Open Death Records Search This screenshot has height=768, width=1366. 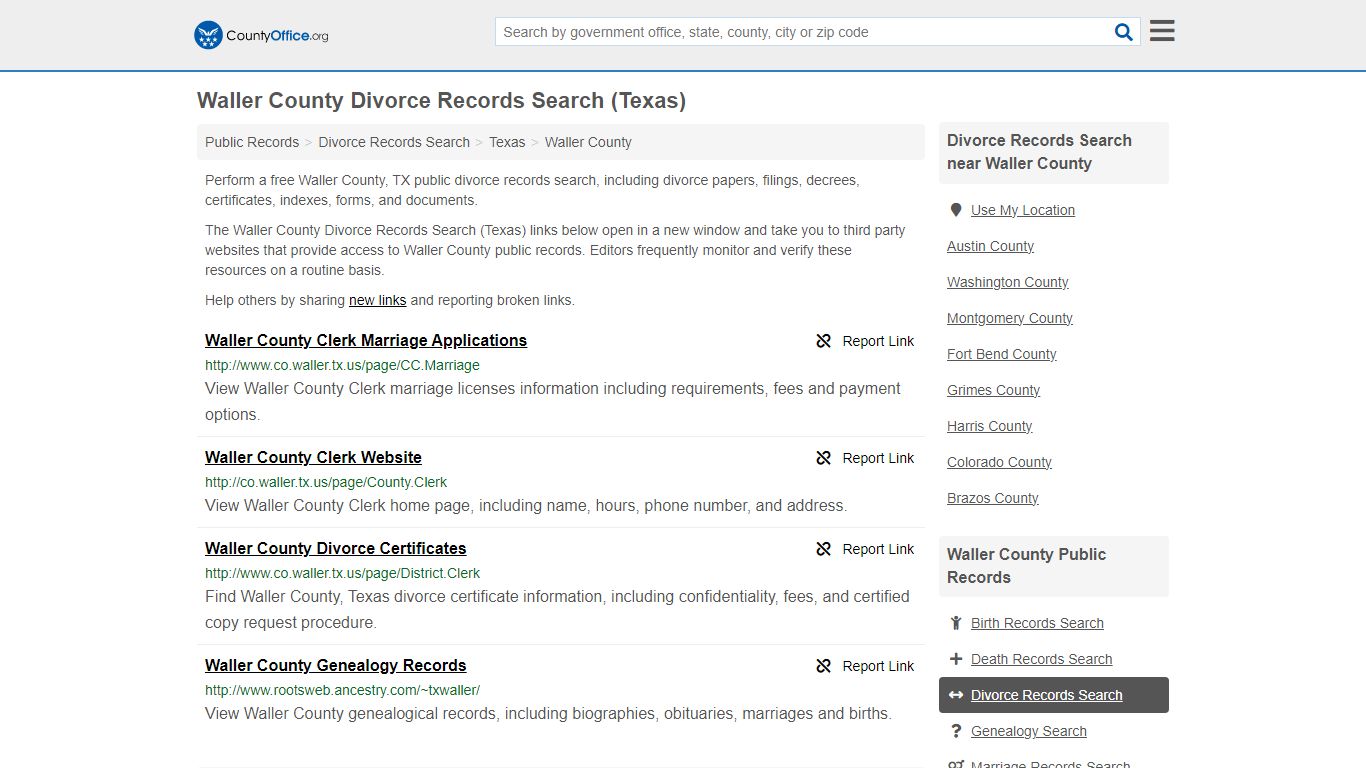[x=1041, y=659]
